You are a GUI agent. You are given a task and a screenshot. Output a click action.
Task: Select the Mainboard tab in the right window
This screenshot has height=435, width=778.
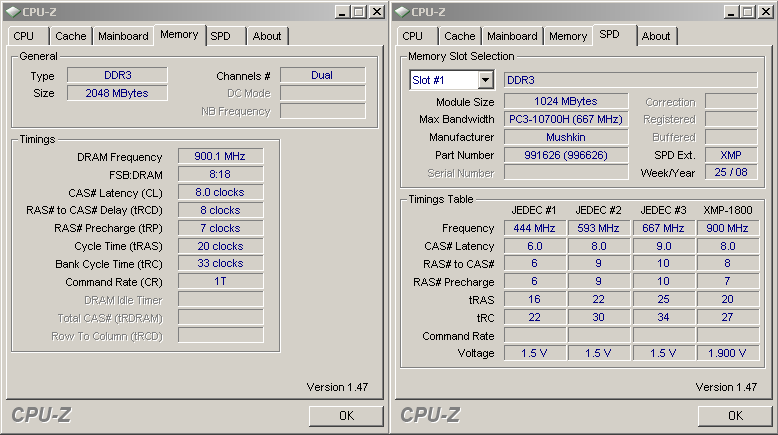(x=512, y=36)
